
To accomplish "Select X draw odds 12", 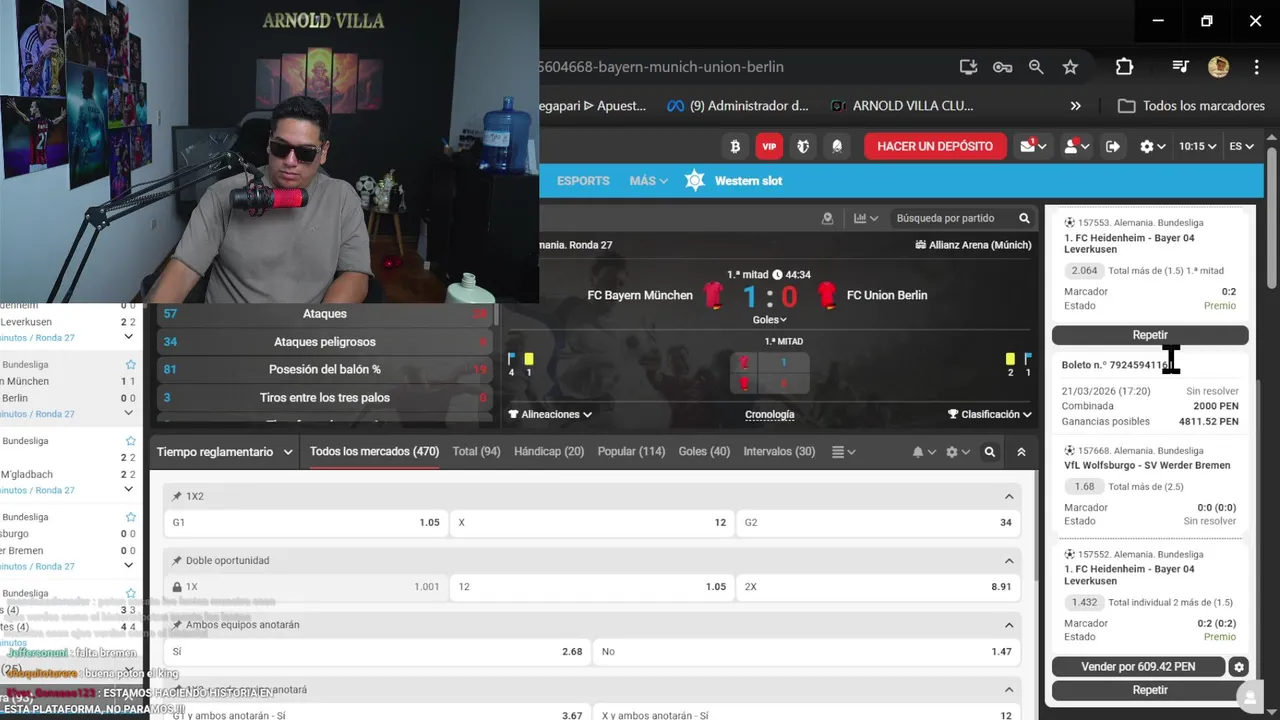I will 592,522.
